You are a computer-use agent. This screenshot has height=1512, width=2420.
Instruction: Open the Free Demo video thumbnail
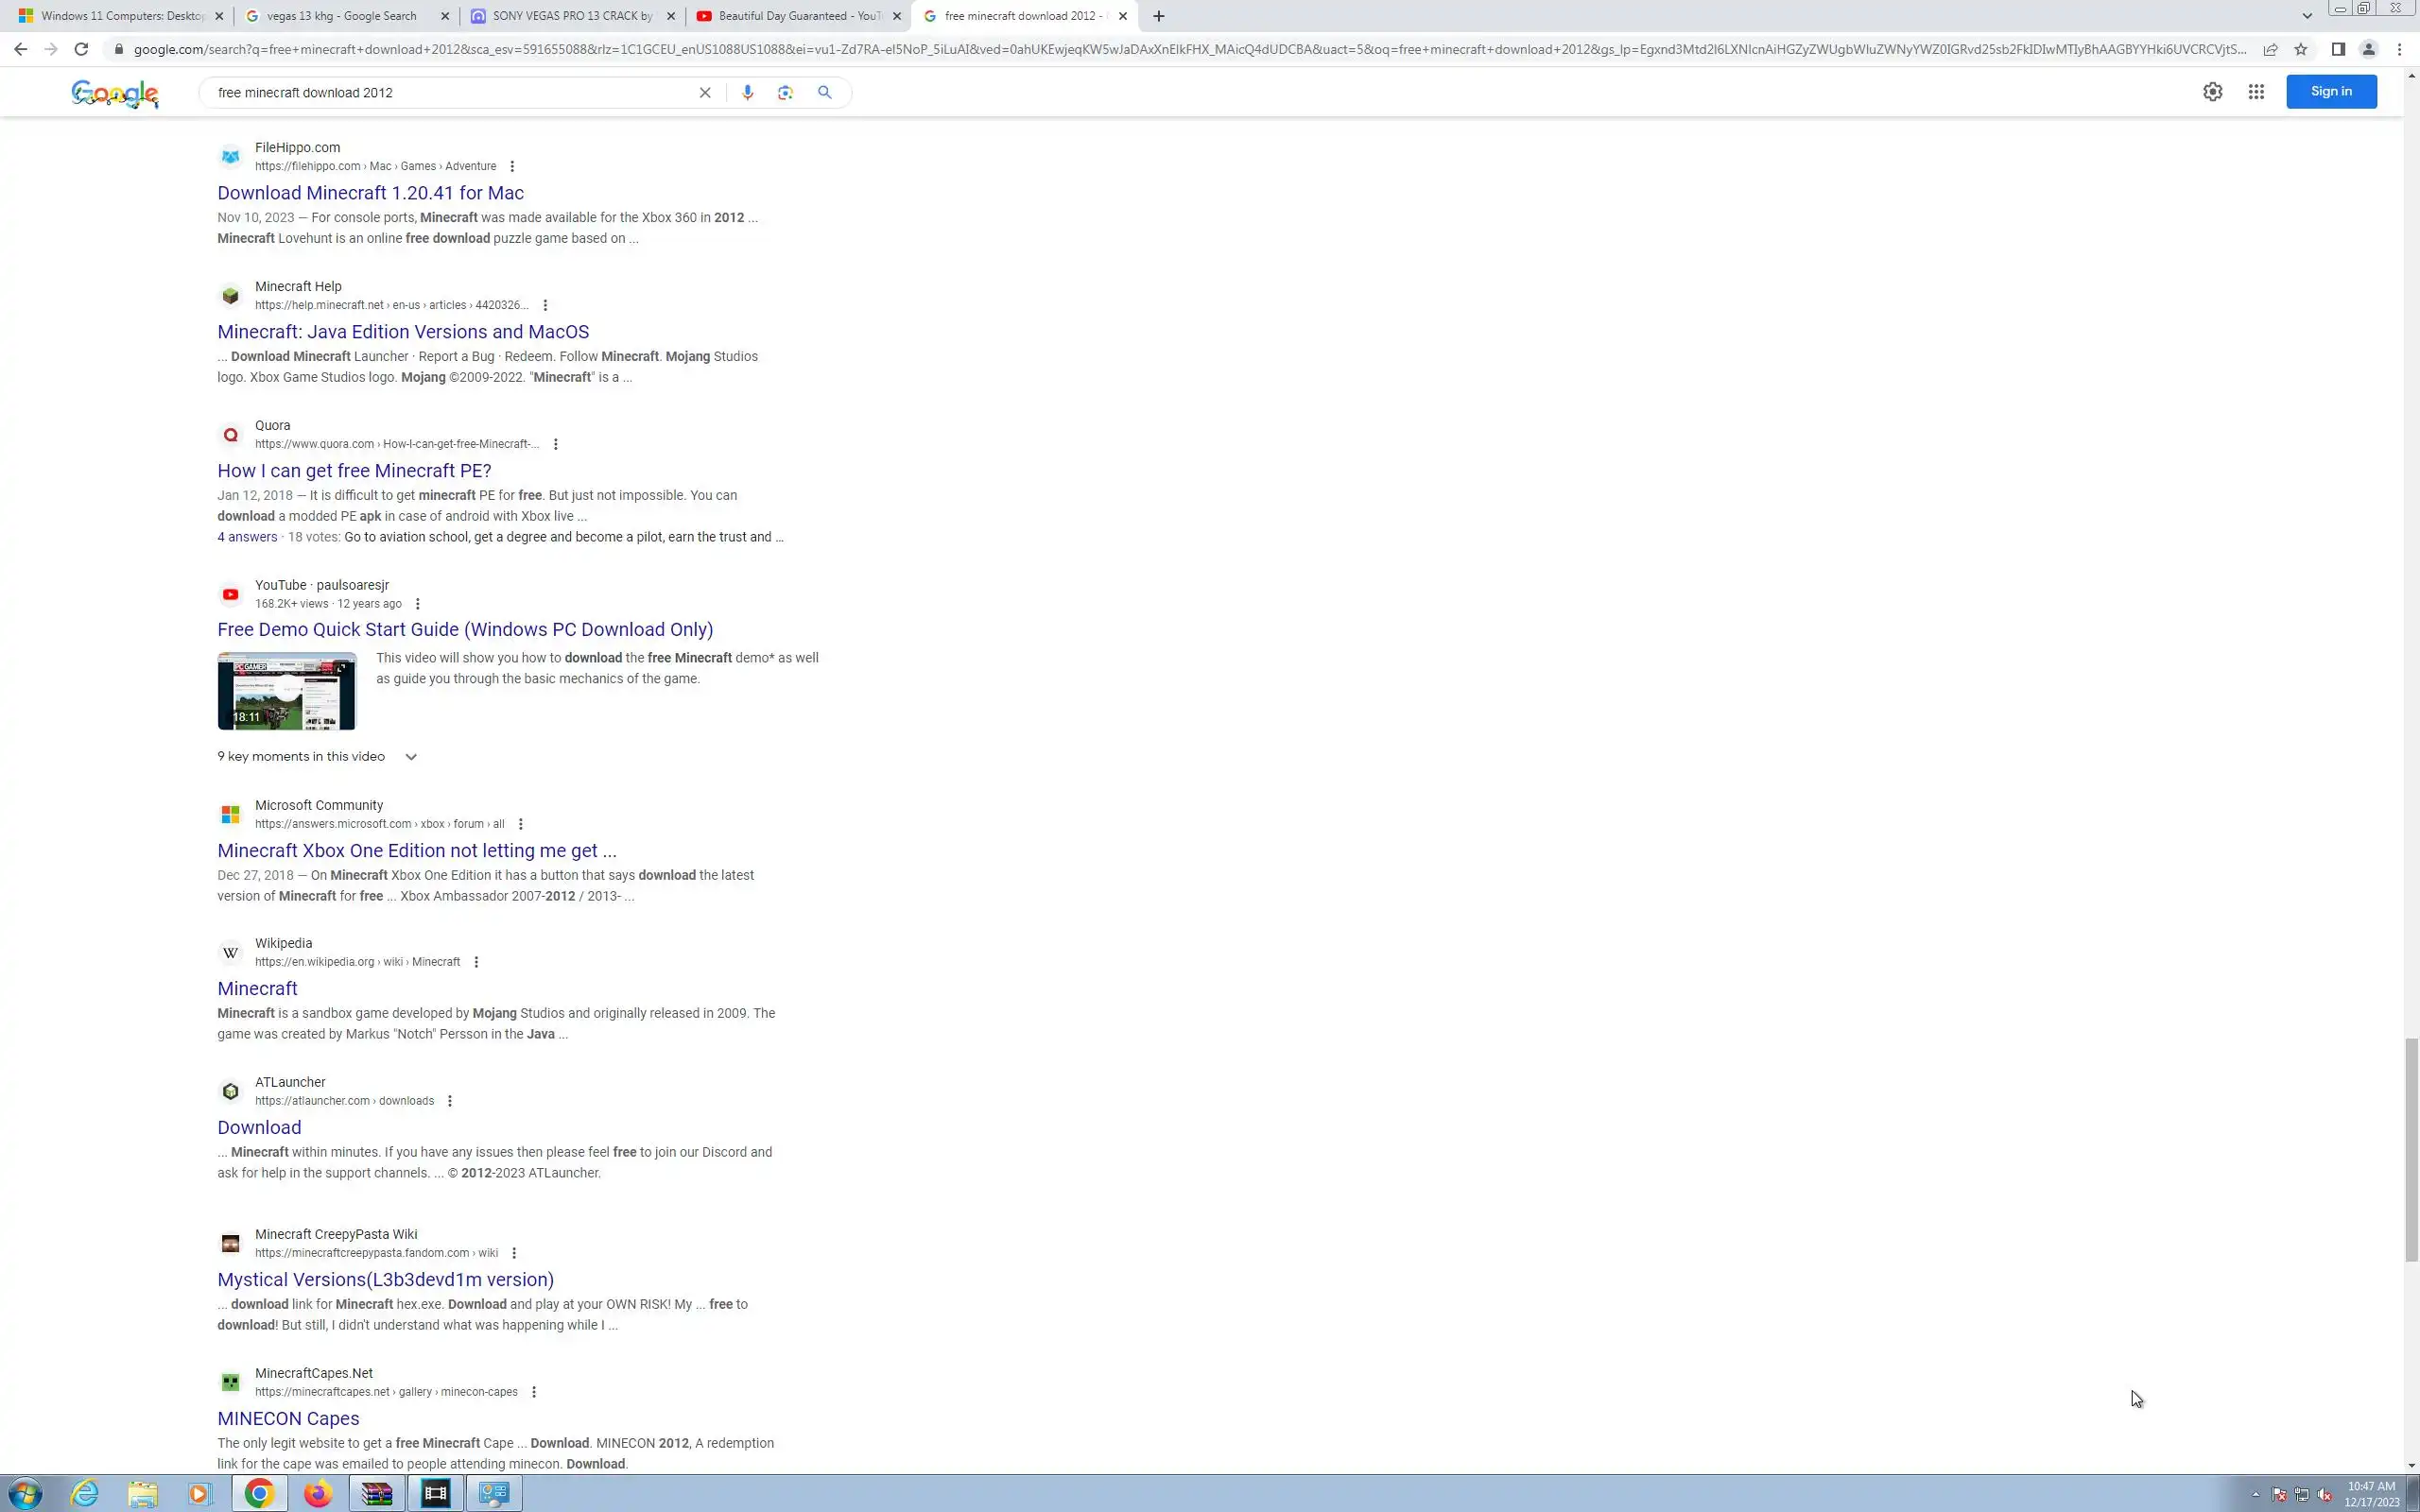point(287,691)
